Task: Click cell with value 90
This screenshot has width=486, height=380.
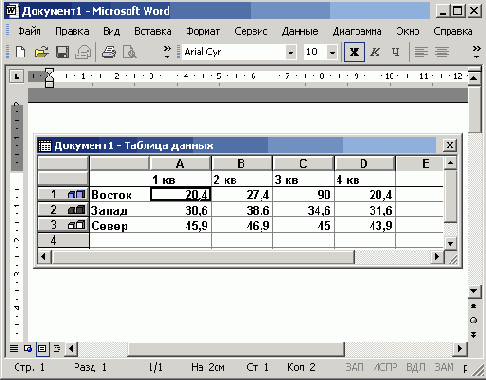Action: click(303, 194)
